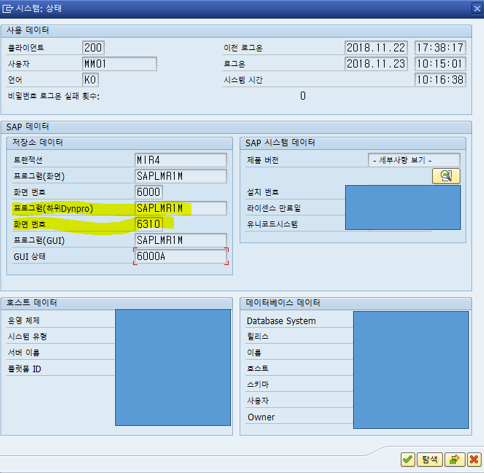Click the password failure count 0
Viewport: 484px width, 473px height.
303,96
